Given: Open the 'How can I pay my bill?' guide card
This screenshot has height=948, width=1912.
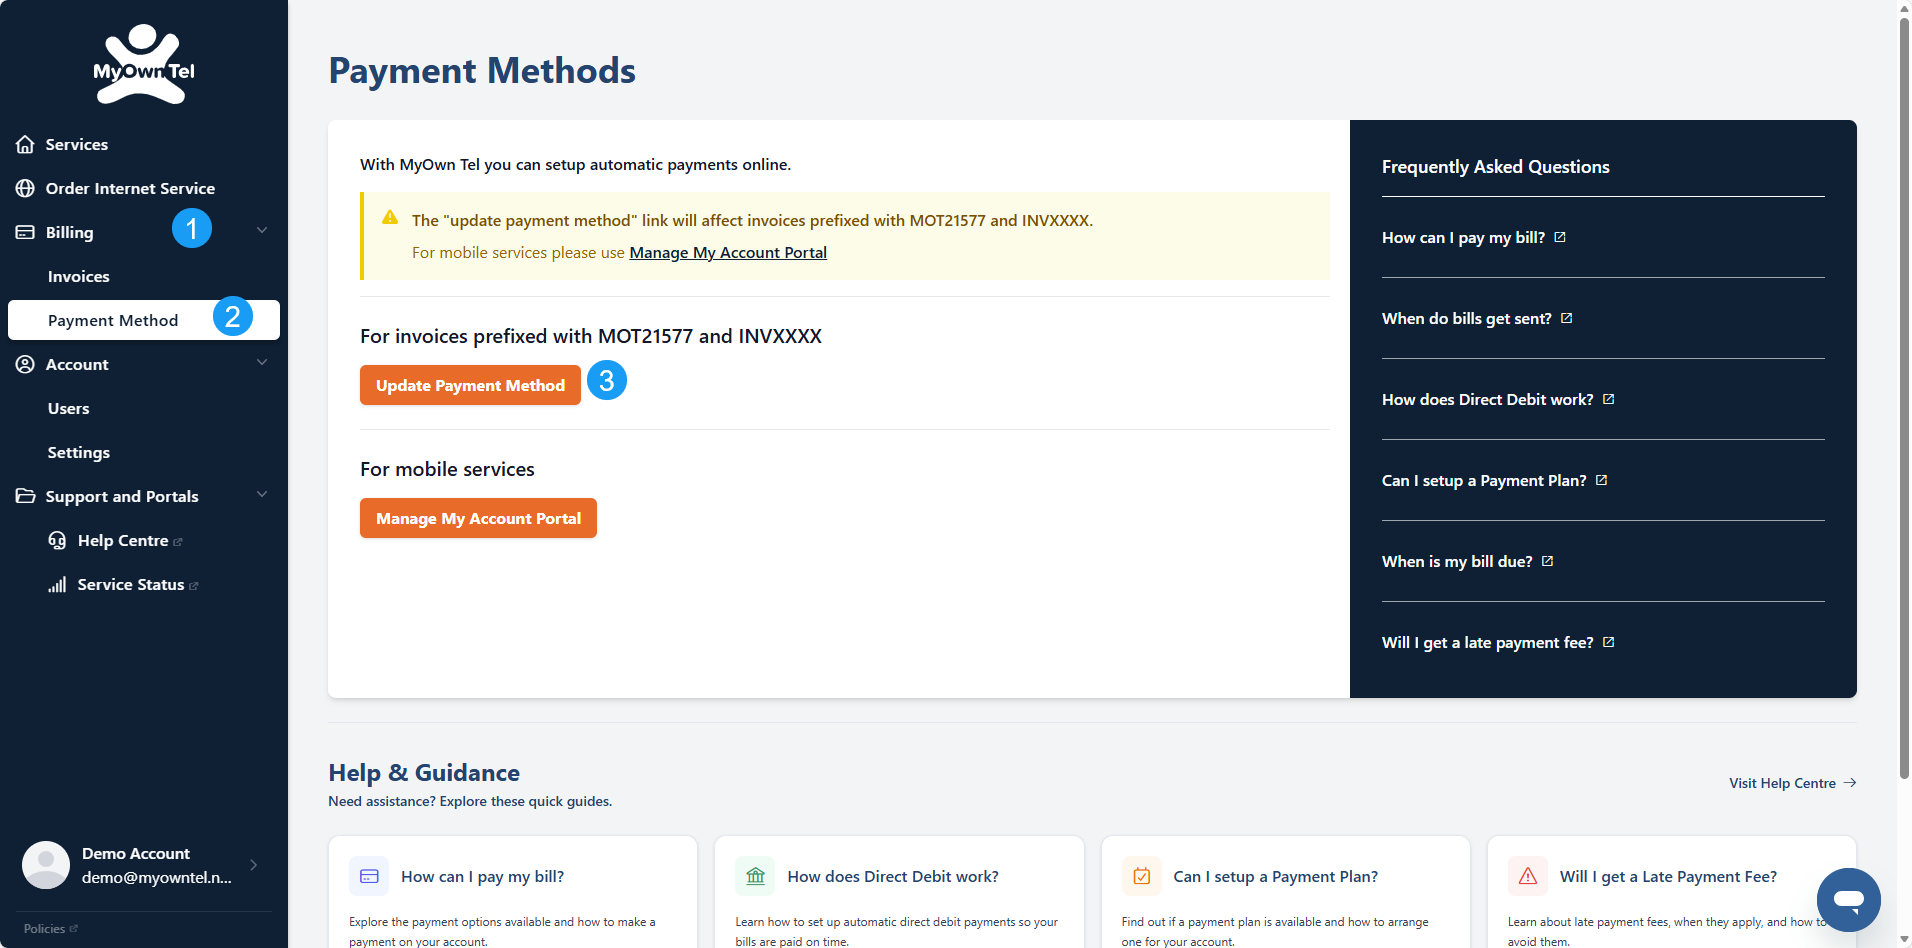Looking at the screenshot, I should coord(513,892).
